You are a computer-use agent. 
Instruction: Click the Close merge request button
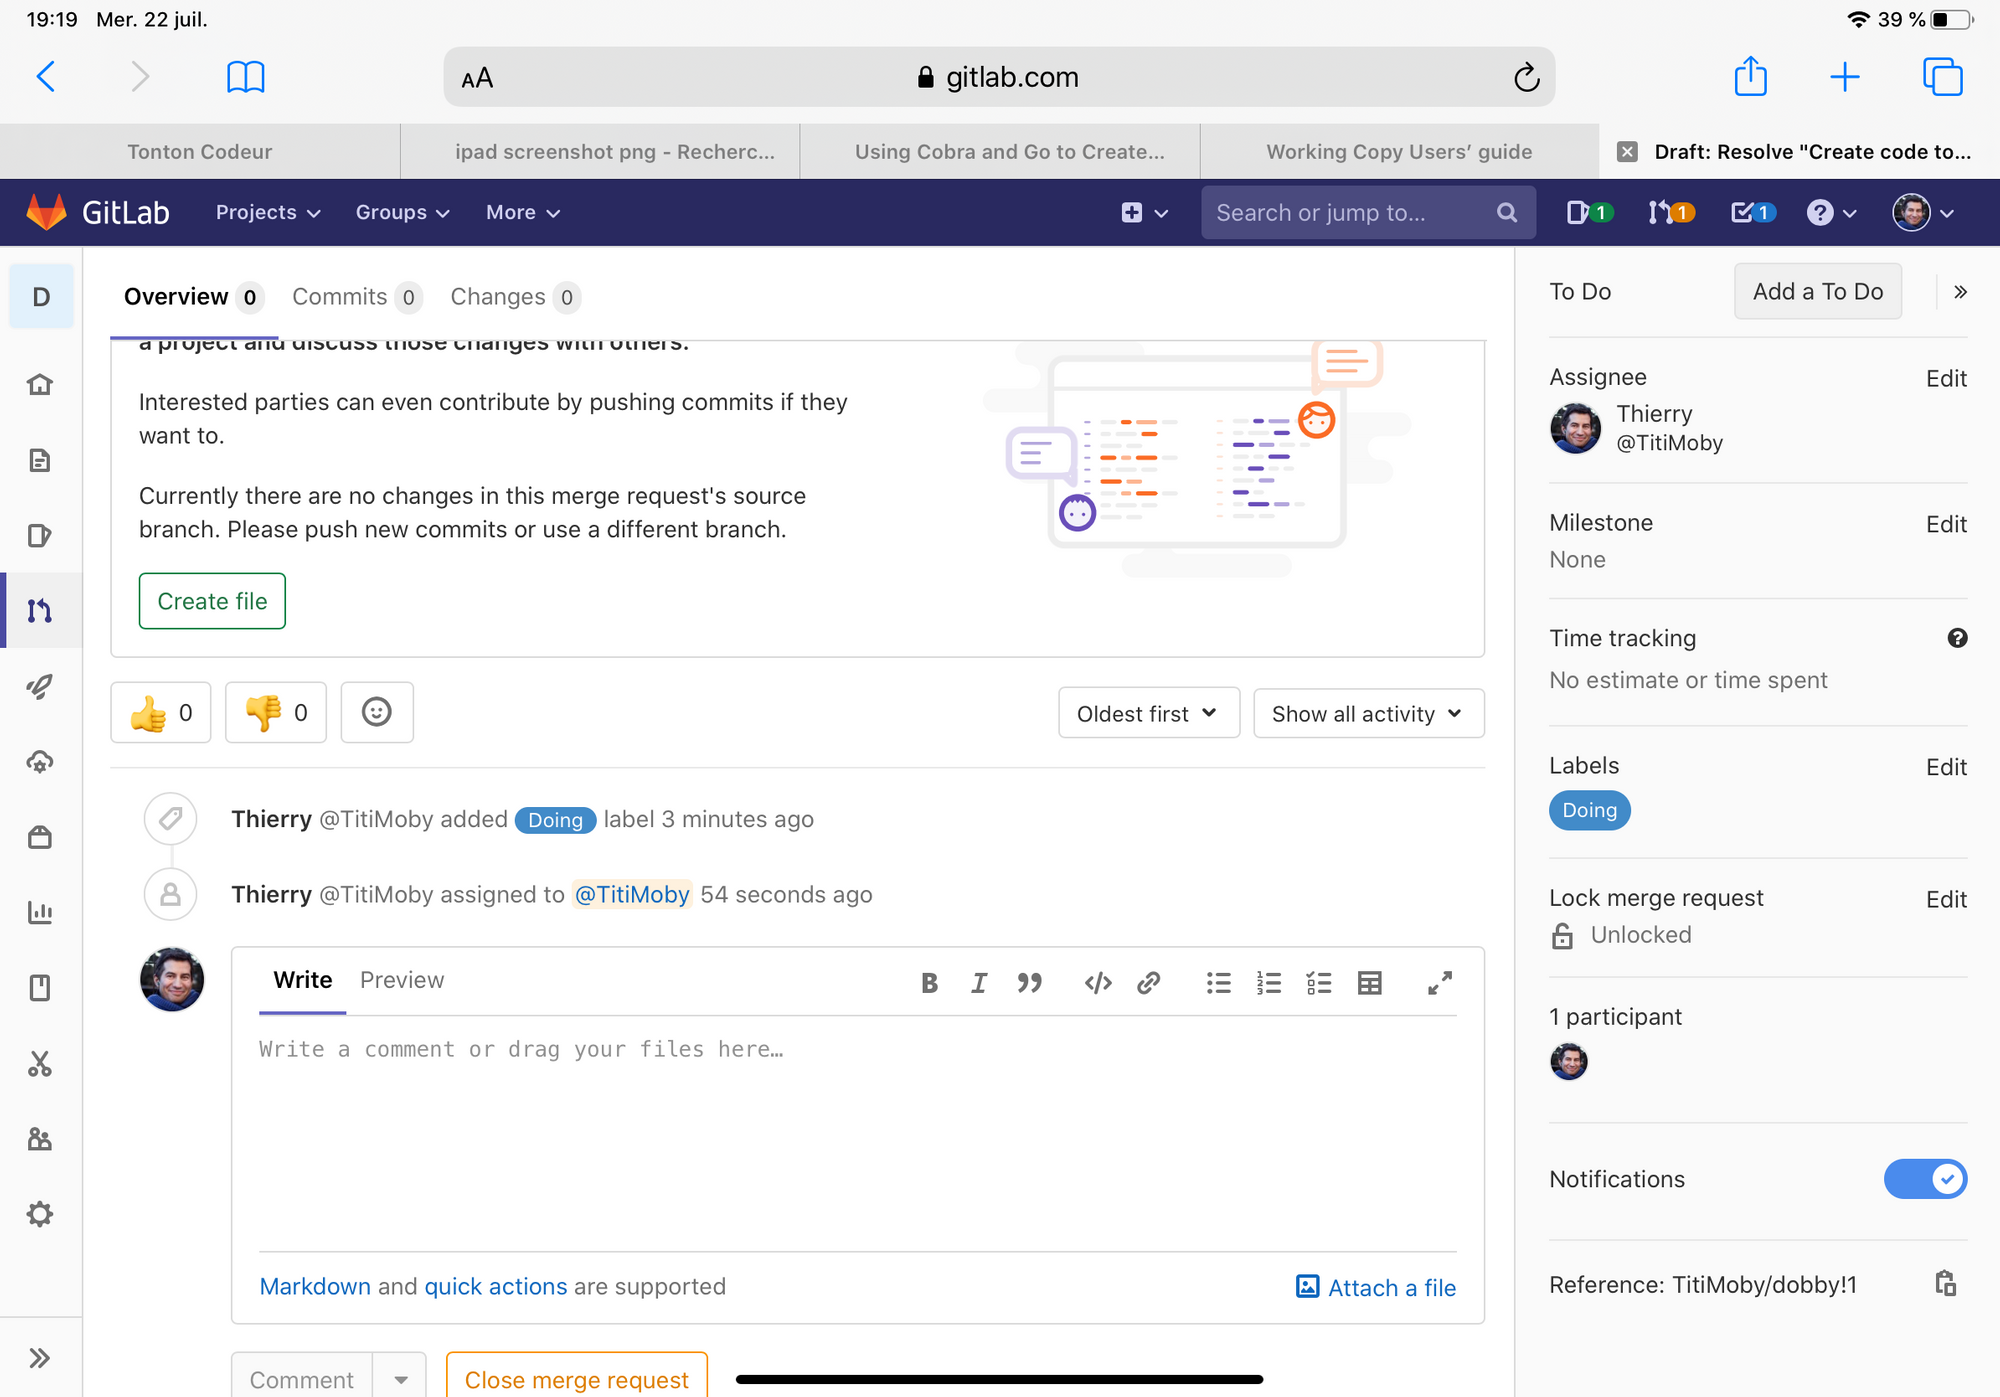click(576, 1378)
